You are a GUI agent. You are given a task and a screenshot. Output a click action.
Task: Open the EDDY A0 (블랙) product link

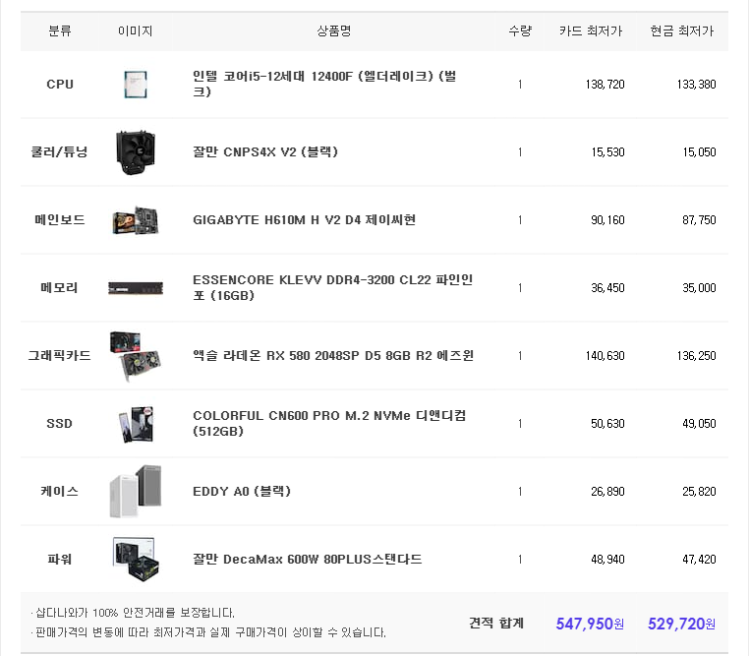click(242, 491)
